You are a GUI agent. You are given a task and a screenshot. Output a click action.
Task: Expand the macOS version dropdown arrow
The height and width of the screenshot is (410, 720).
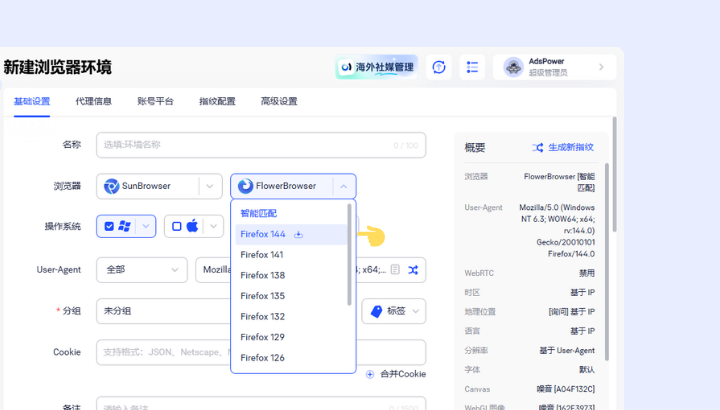pyautogui.click(x=214, y=226)
